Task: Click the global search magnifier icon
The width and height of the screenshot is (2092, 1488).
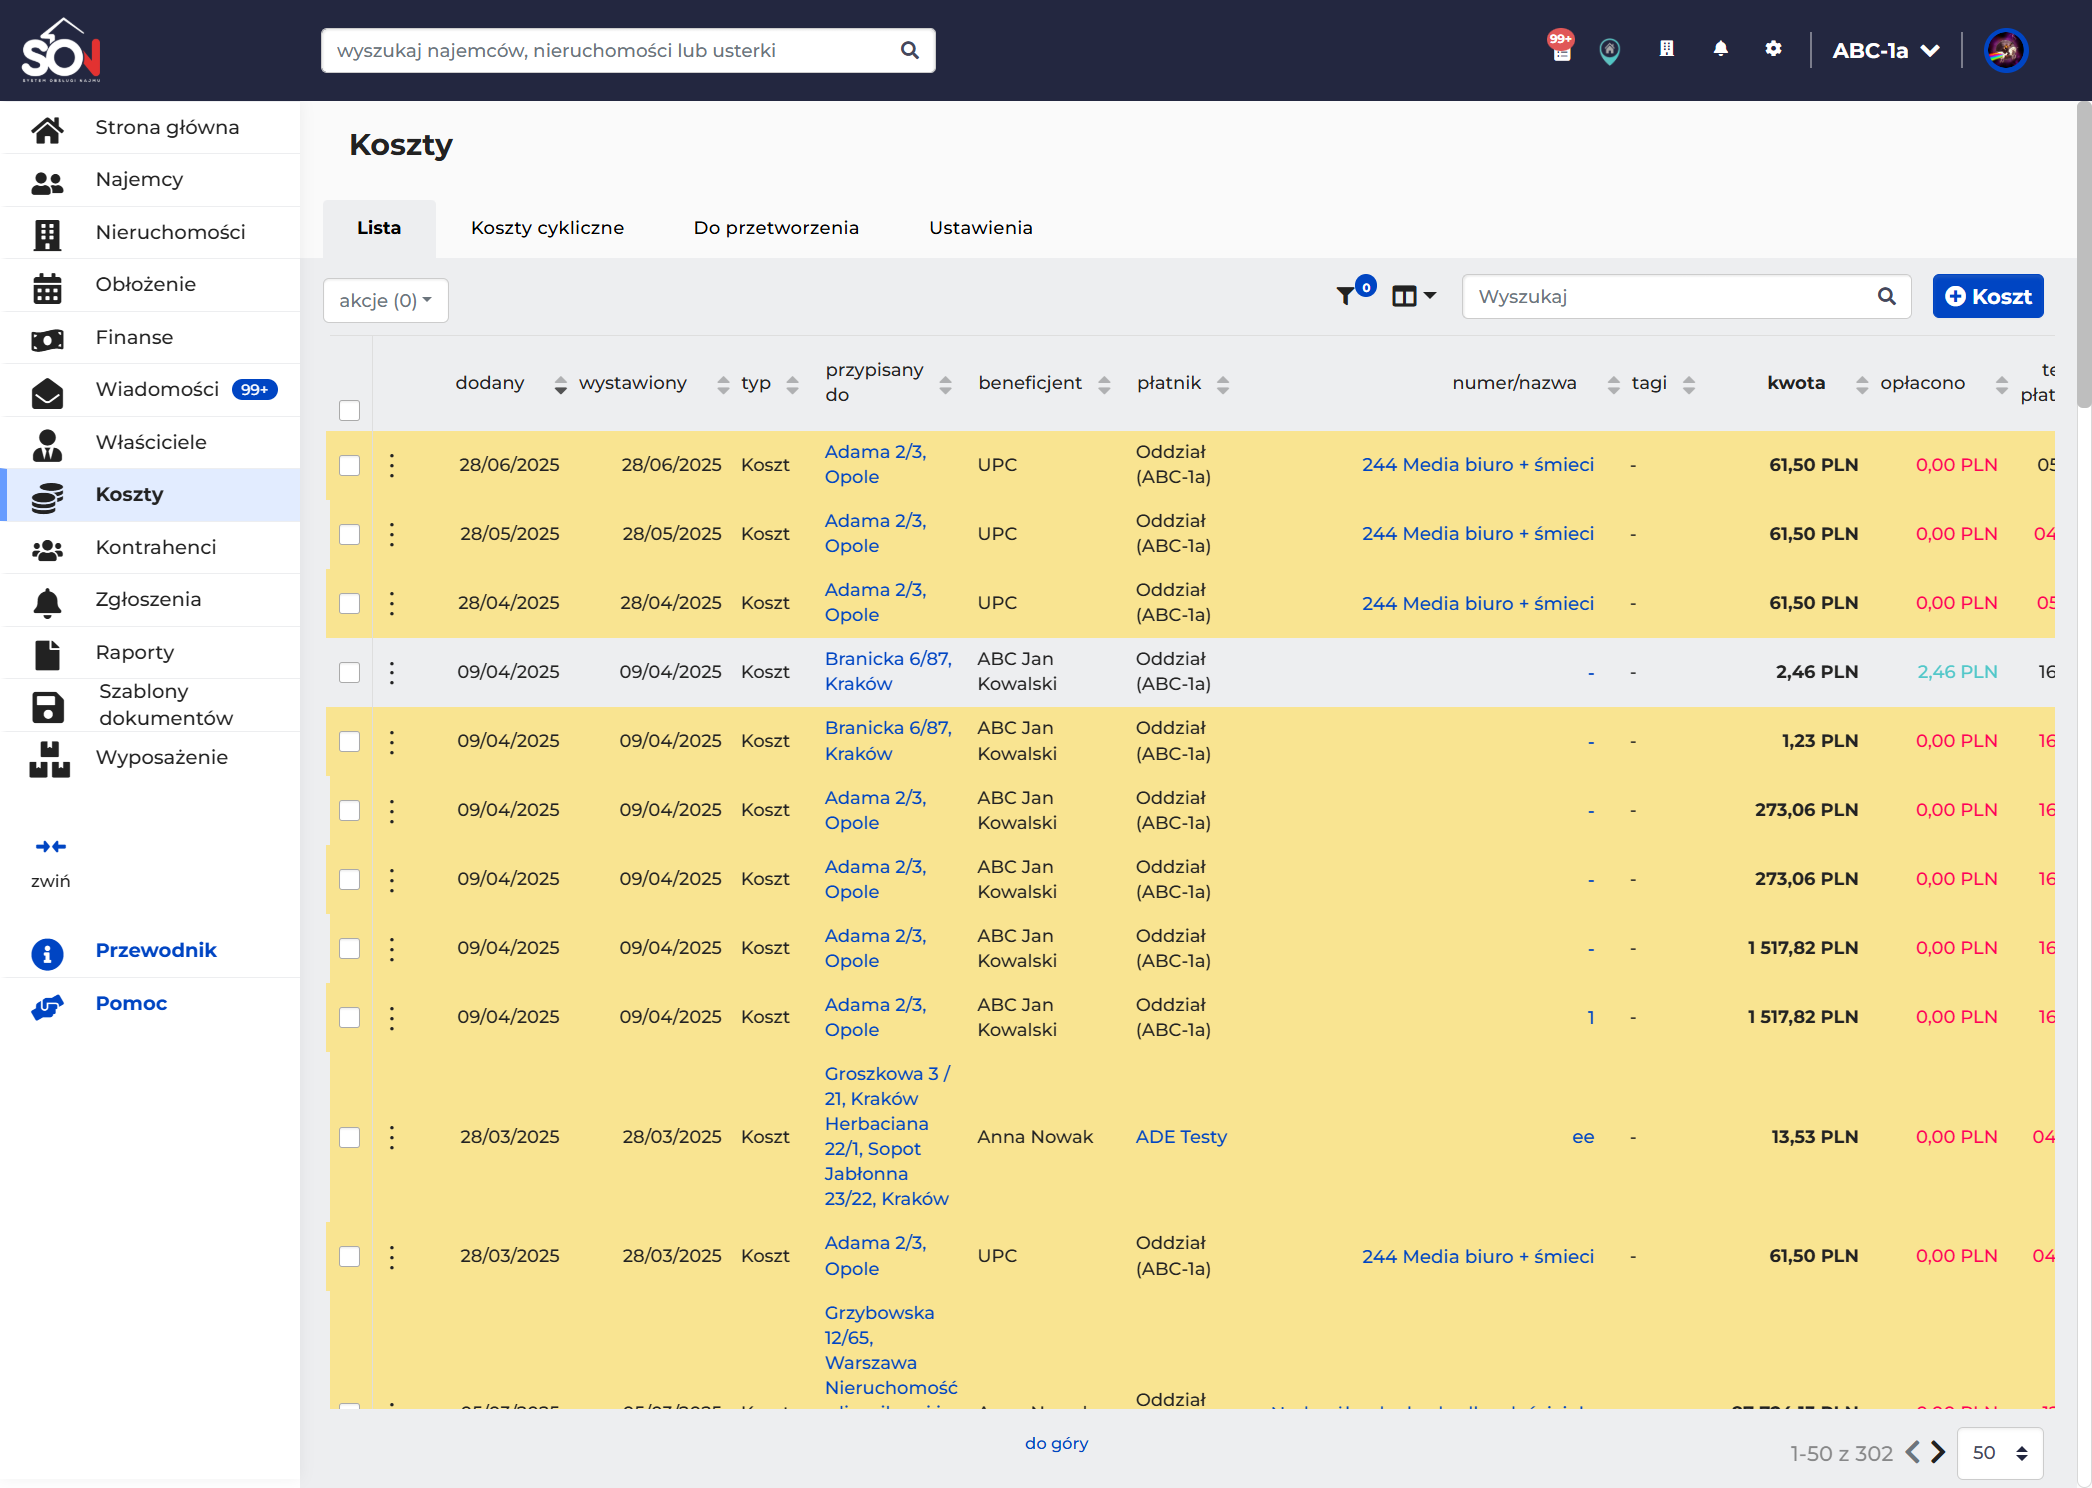Action: coord(909,50)
